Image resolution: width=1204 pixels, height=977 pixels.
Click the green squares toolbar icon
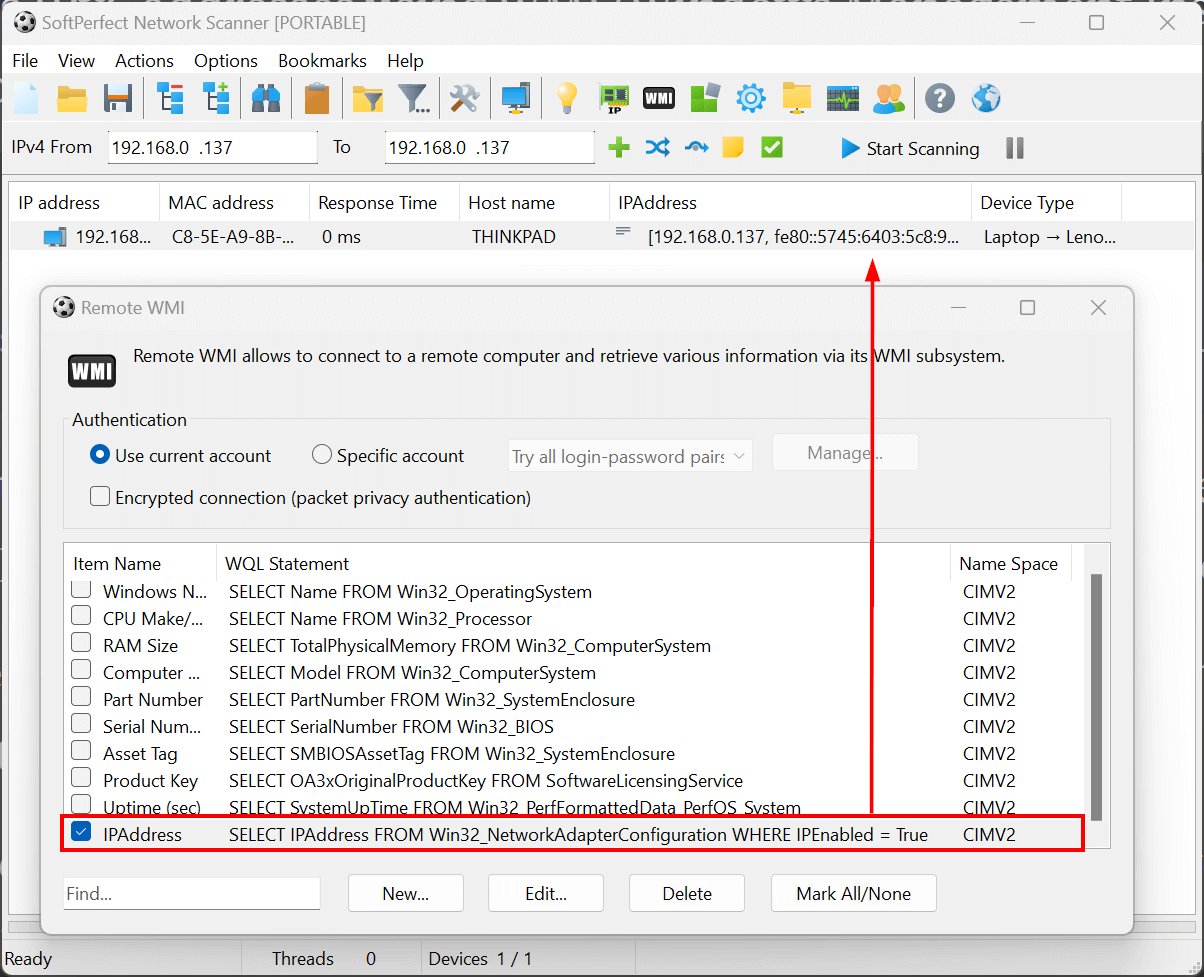705,98
